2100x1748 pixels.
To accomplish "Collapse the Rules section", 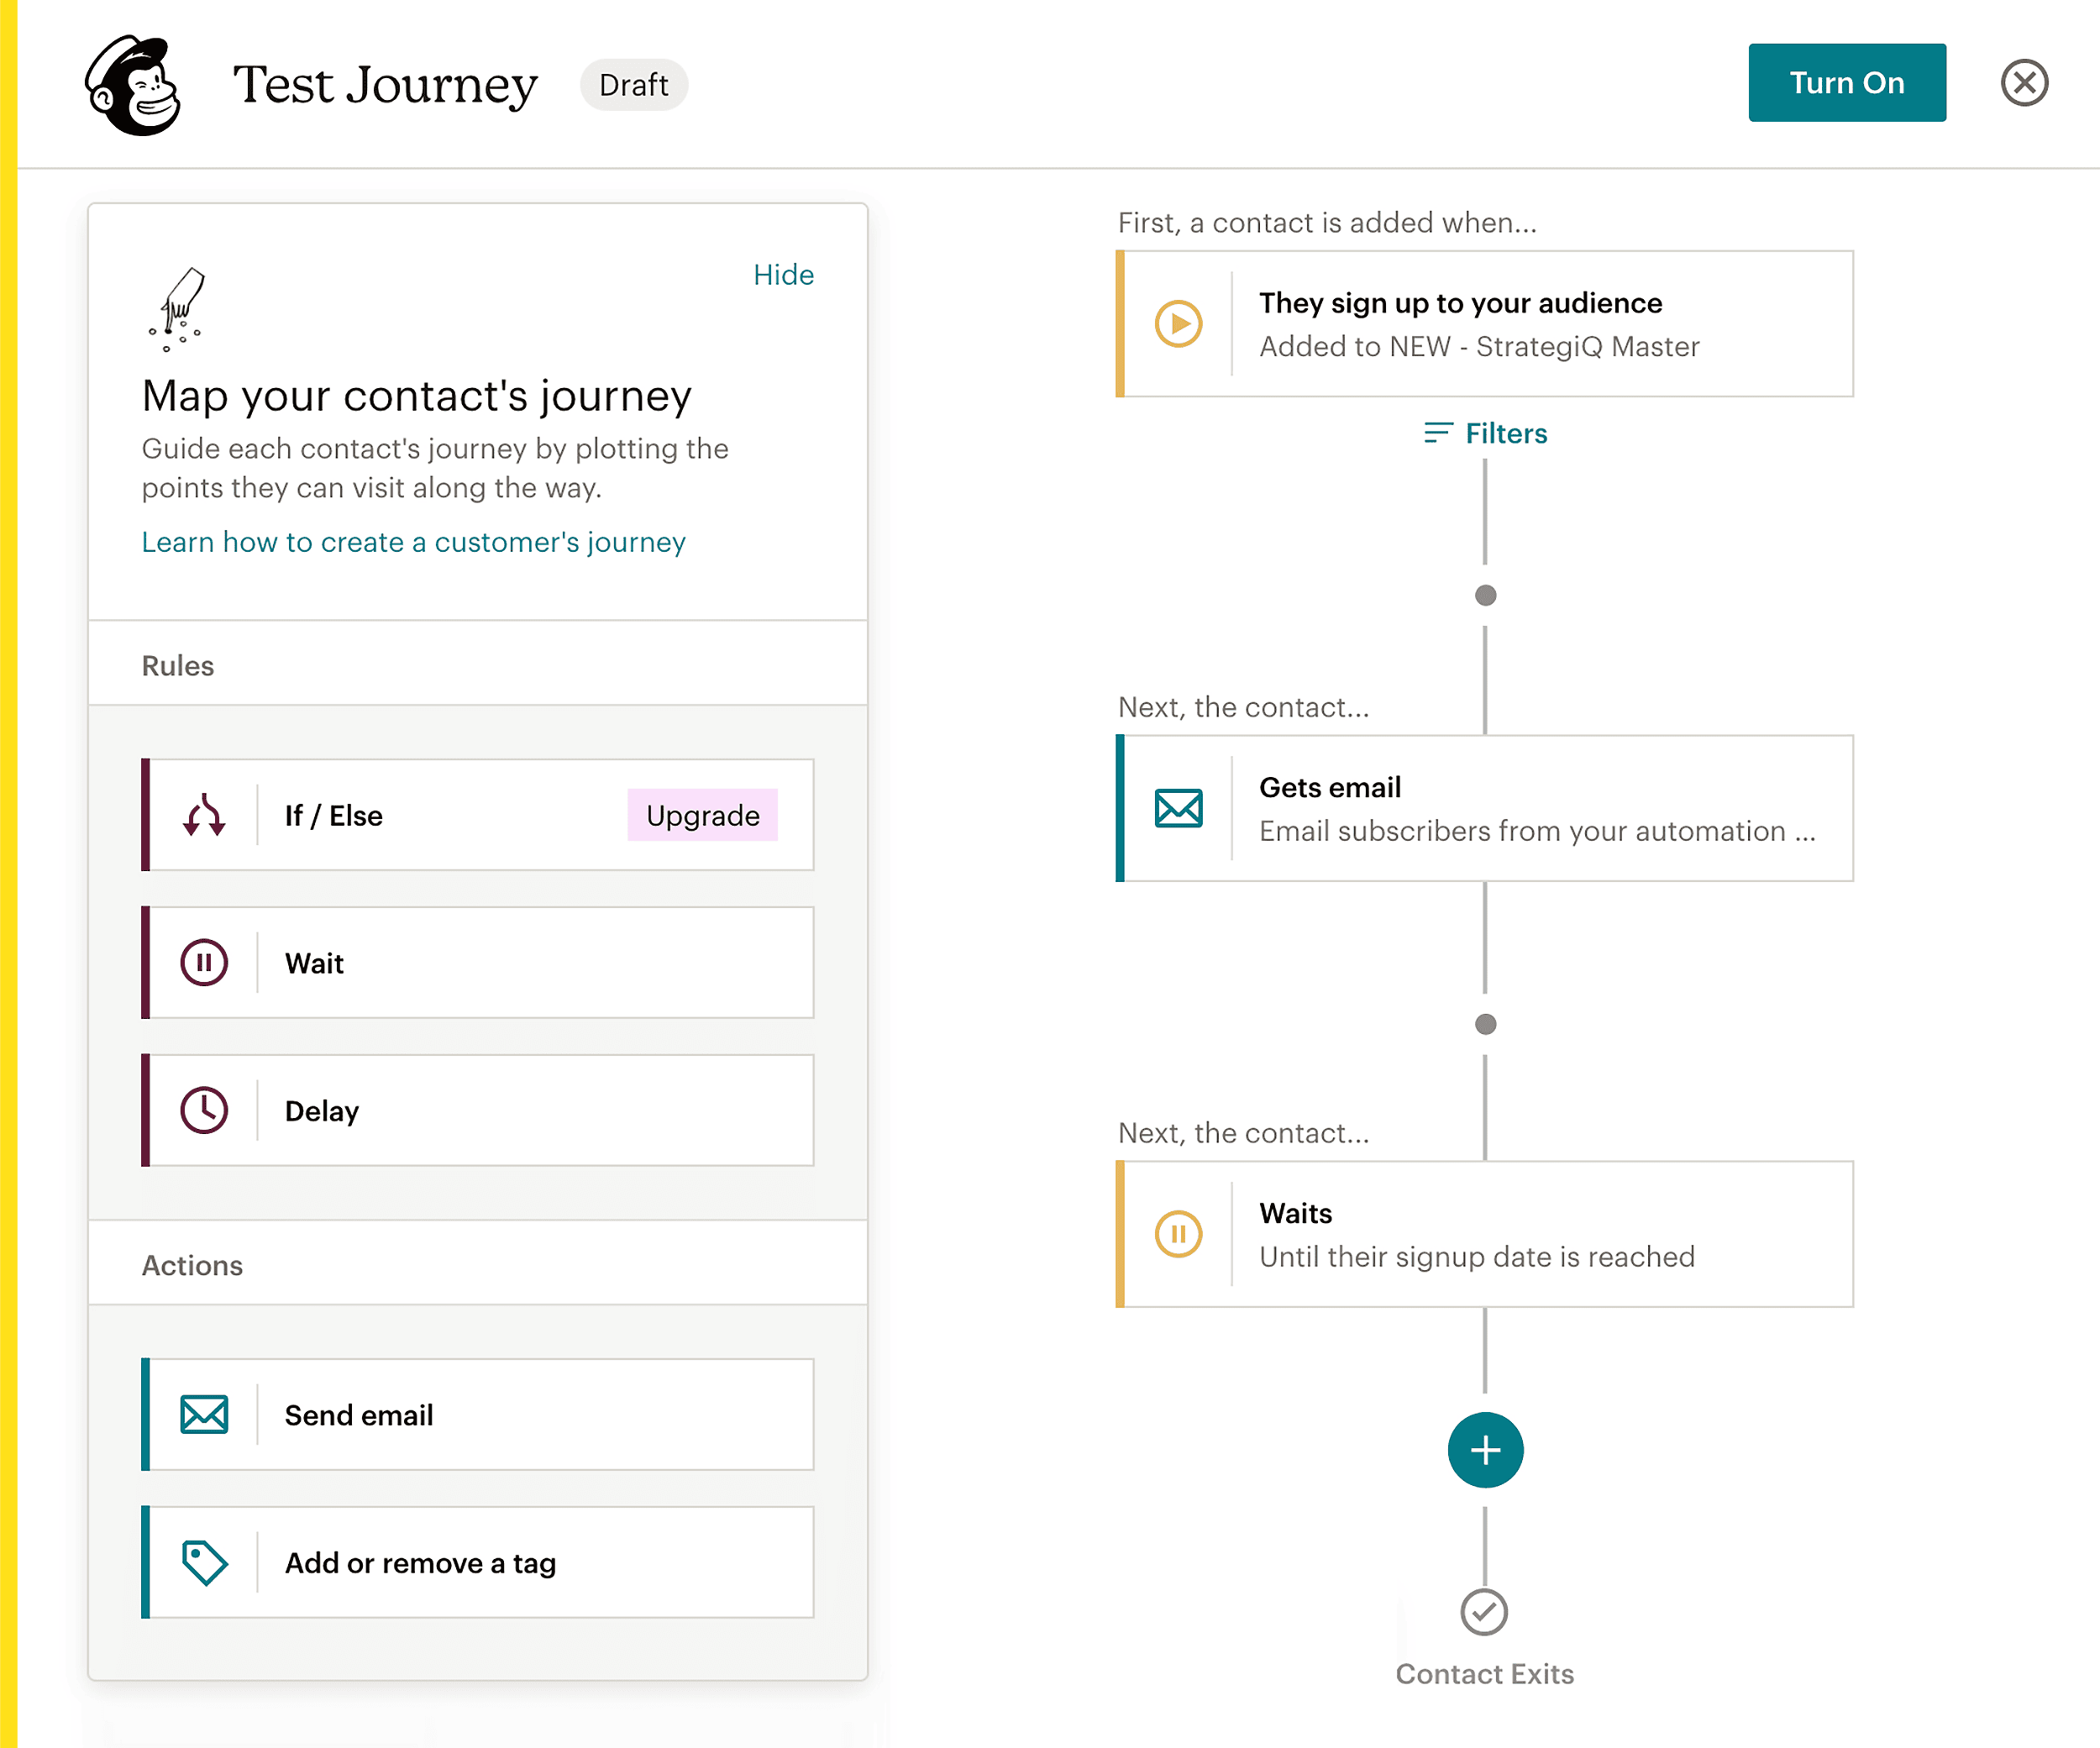I will pyautogui.click(x=177, y=665).
